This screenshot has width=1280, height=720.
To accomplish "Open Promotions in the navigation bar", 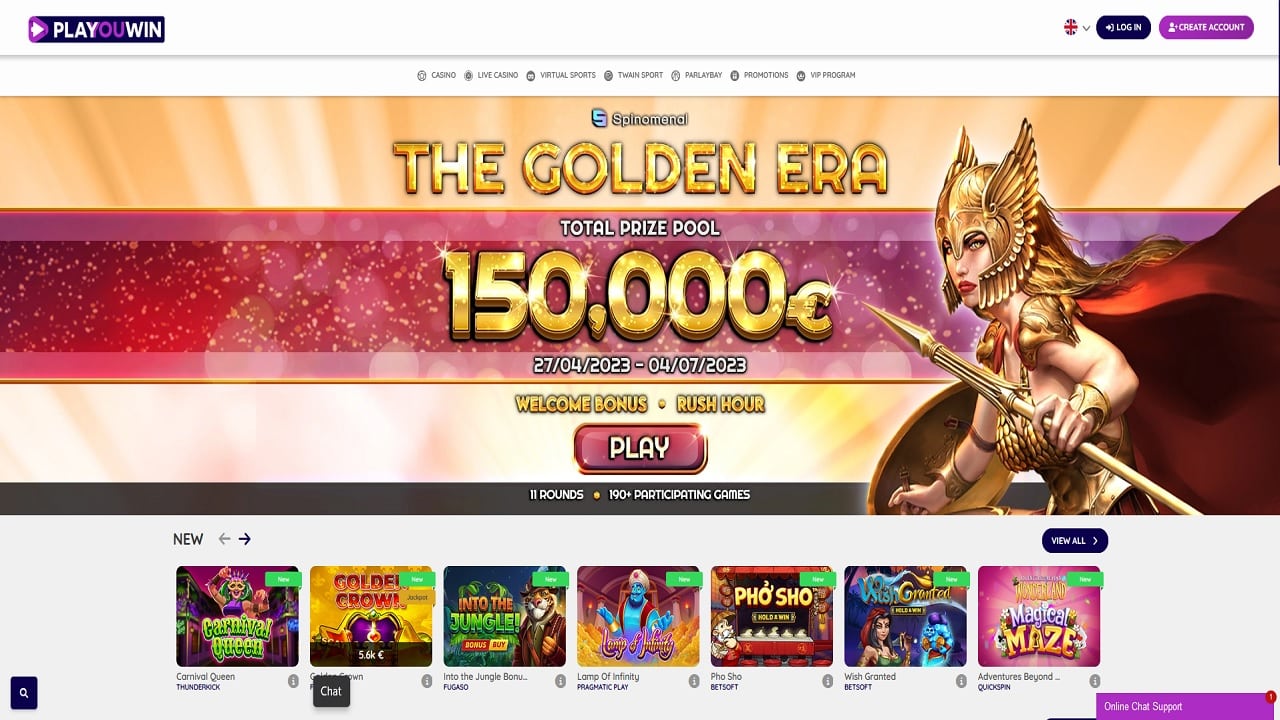I will tap(760, 75).
